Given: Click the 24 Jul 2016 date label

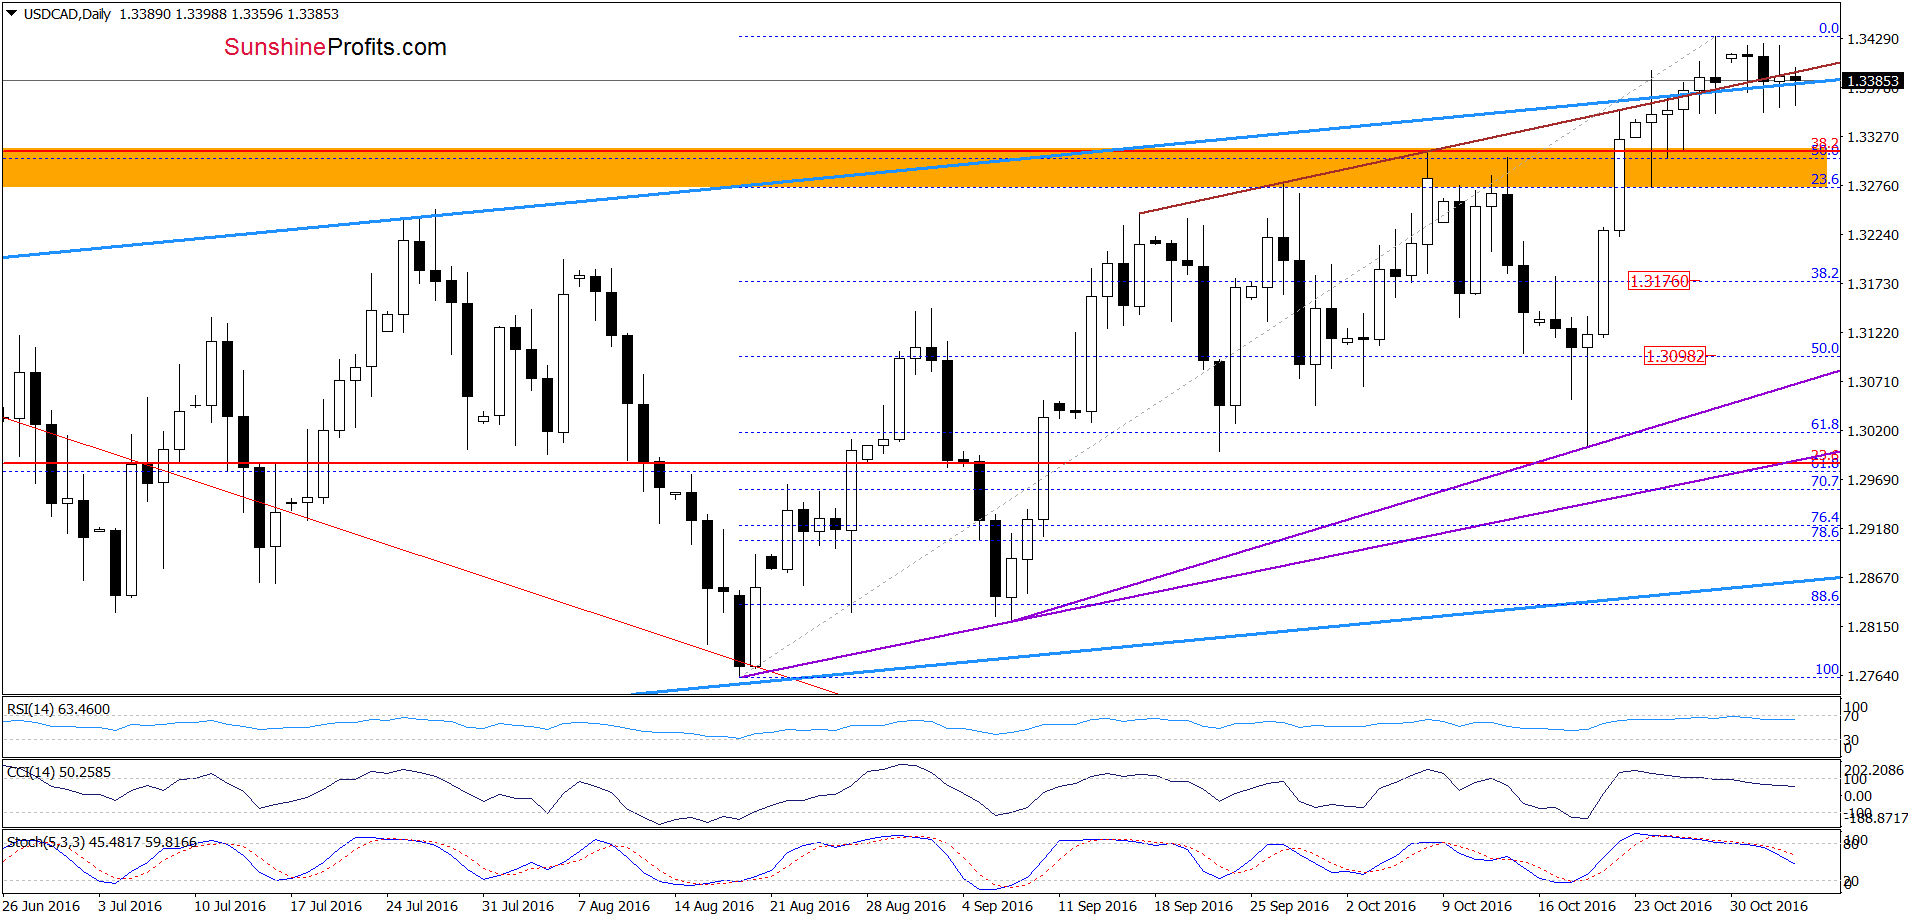Looking at the screenshot, I should [422, 906].
